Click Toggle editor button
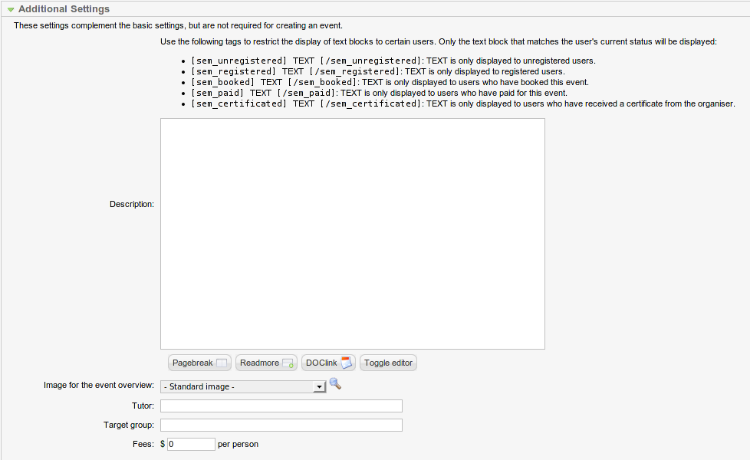The height and width of the screenshot is (460, 750). (x=388, y=363)
